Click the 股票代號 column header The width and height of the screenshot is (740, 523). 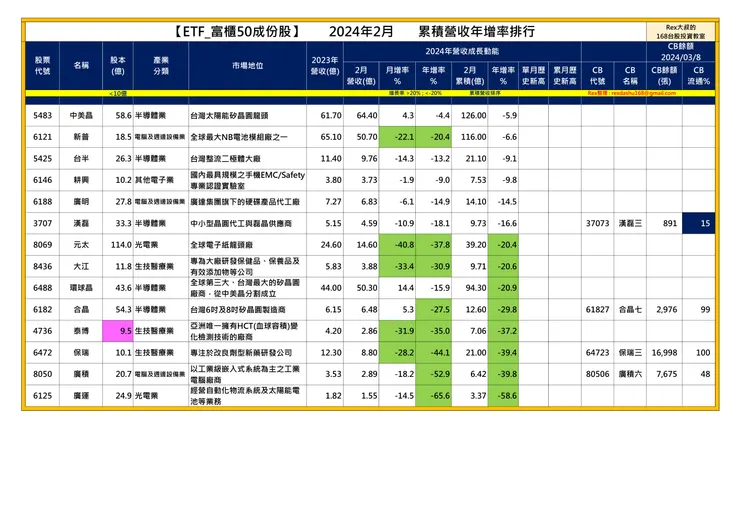point(42,66)
